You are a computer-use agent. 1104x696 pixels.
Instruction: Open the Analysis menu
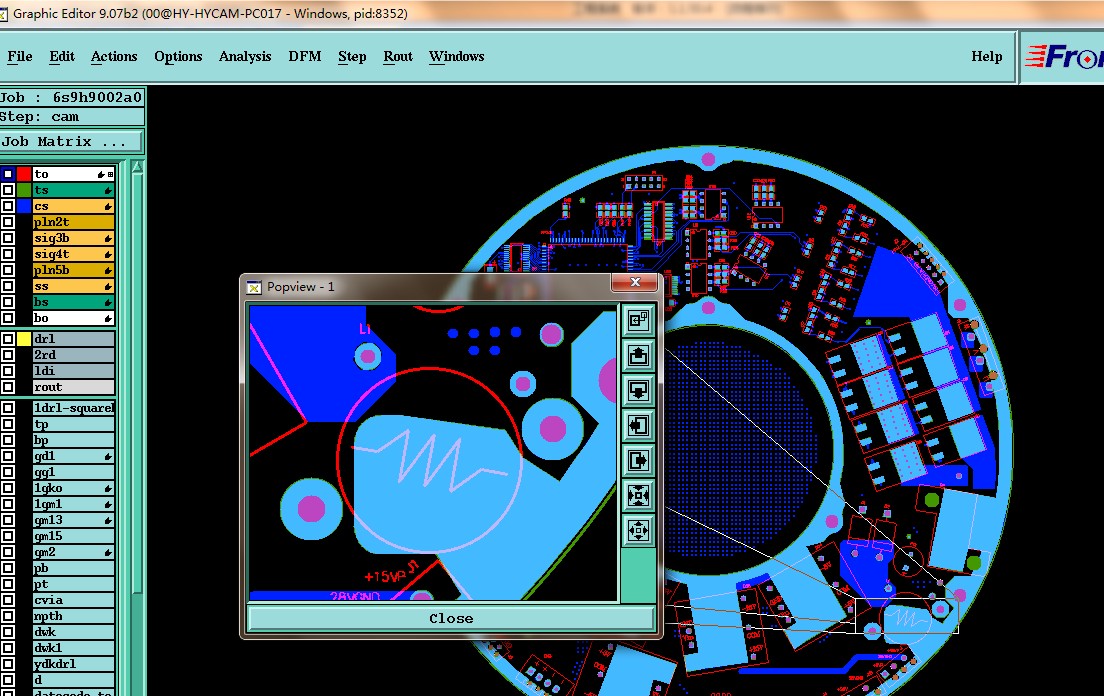[245, 56]
